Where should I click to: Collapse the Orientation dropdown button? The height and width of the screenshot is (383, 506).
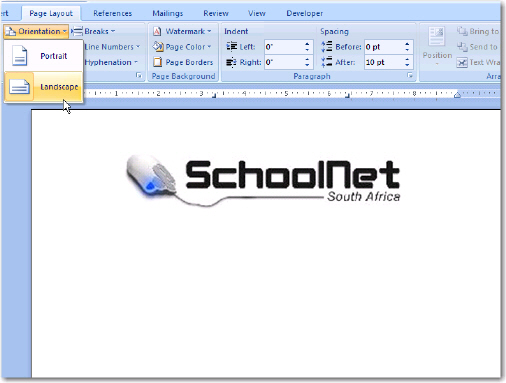tap(36, 31)
